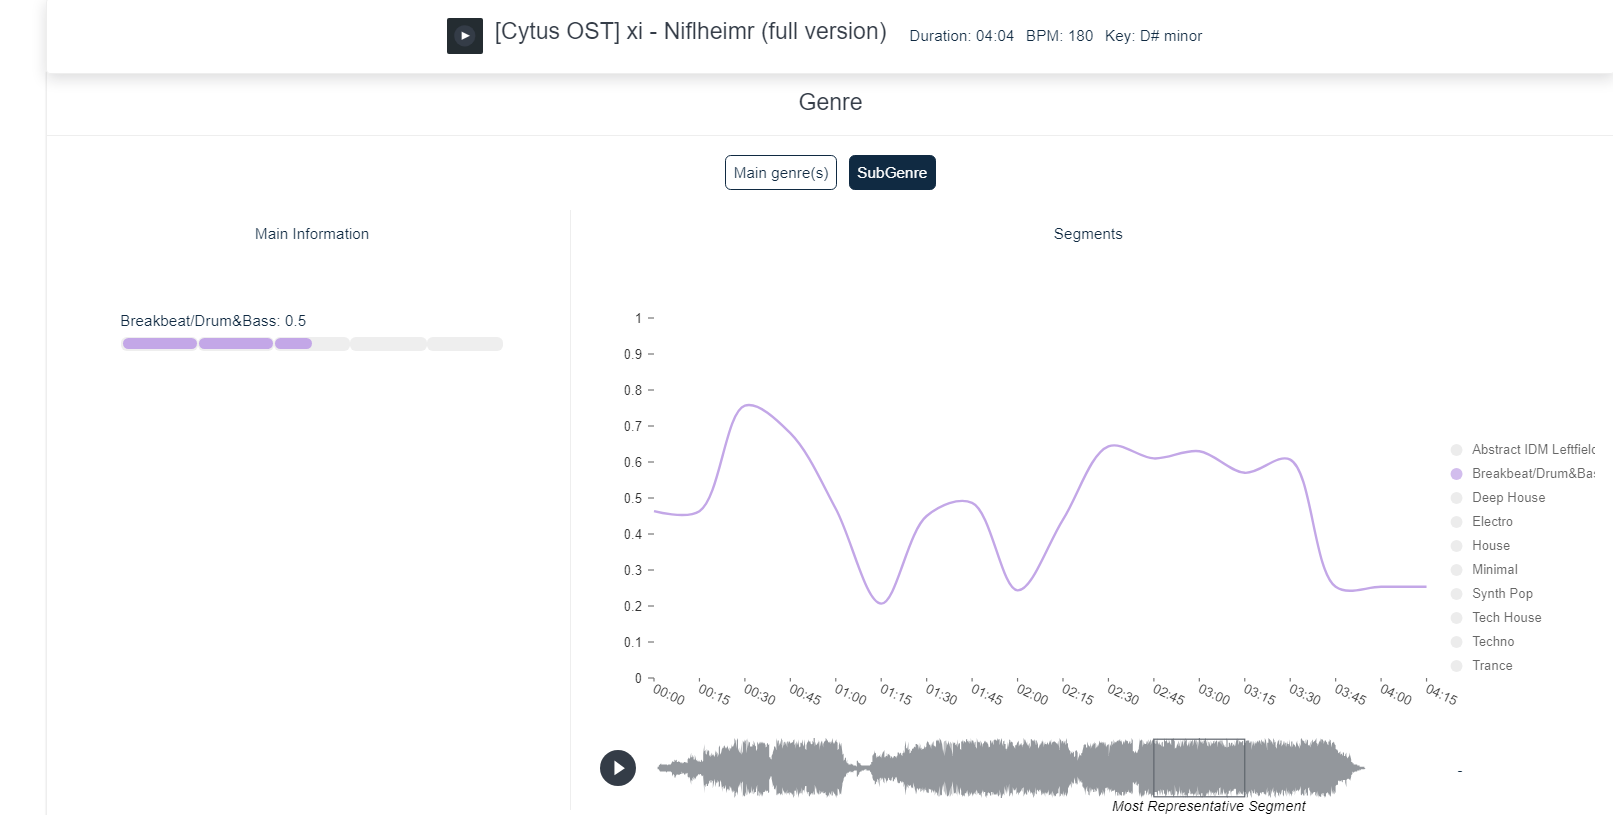1613x815 pixels.
Task: Click the song title Nifheimr (full version)
Action: point(690,32)
